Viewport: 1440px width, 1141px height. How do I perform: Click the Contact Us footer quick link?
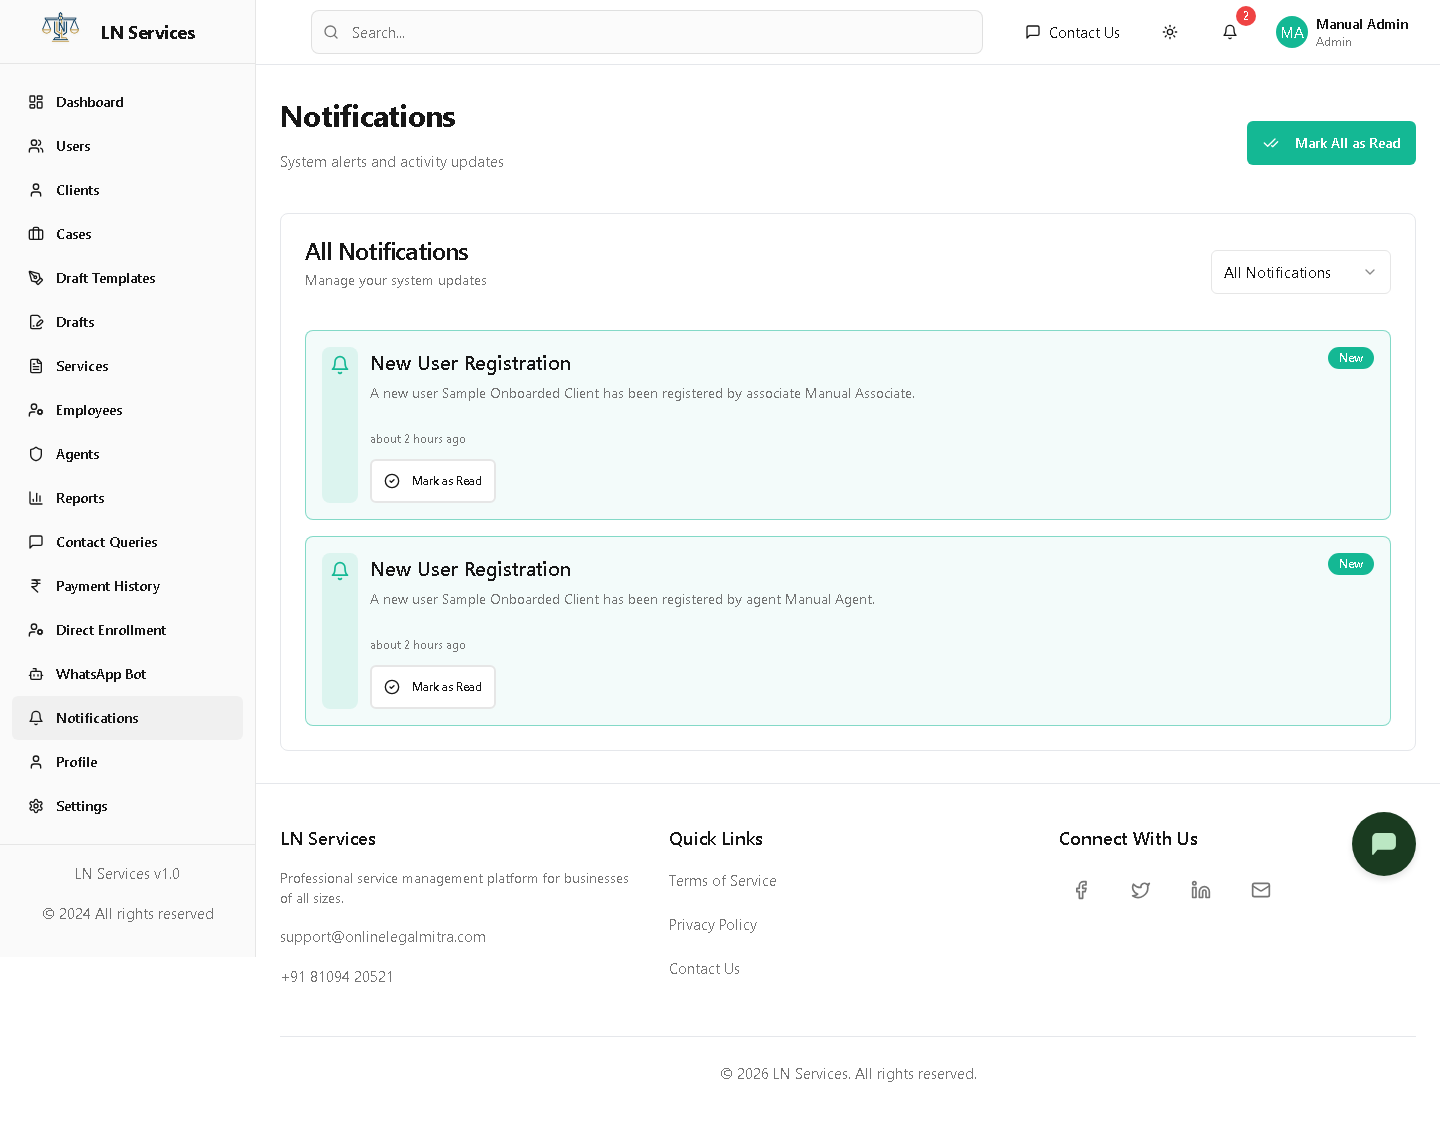click(705, 969)
